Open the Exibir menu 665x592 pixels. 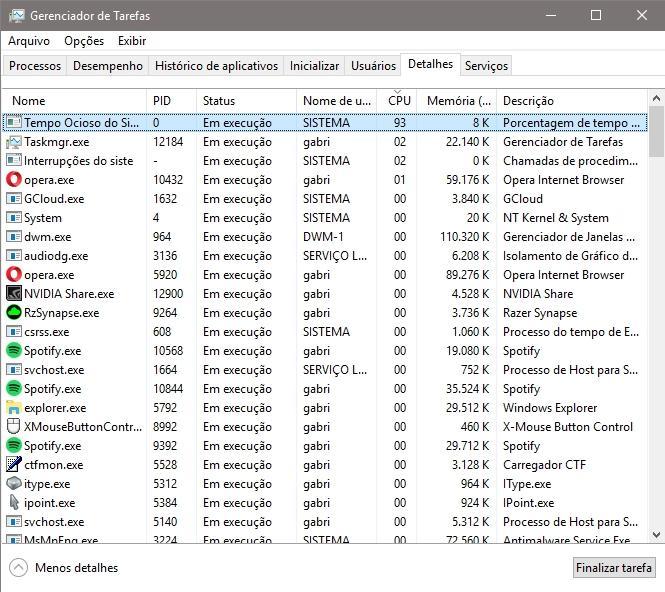point(132,41)
